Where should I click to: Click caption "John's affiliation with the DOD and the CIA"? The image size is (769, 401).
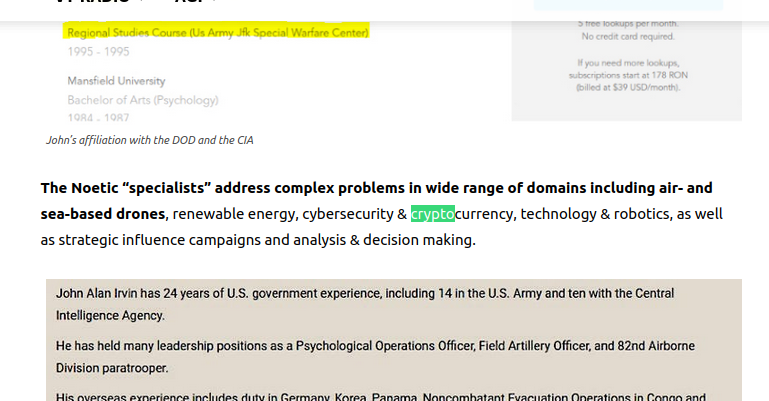click(x=150, y=140)
